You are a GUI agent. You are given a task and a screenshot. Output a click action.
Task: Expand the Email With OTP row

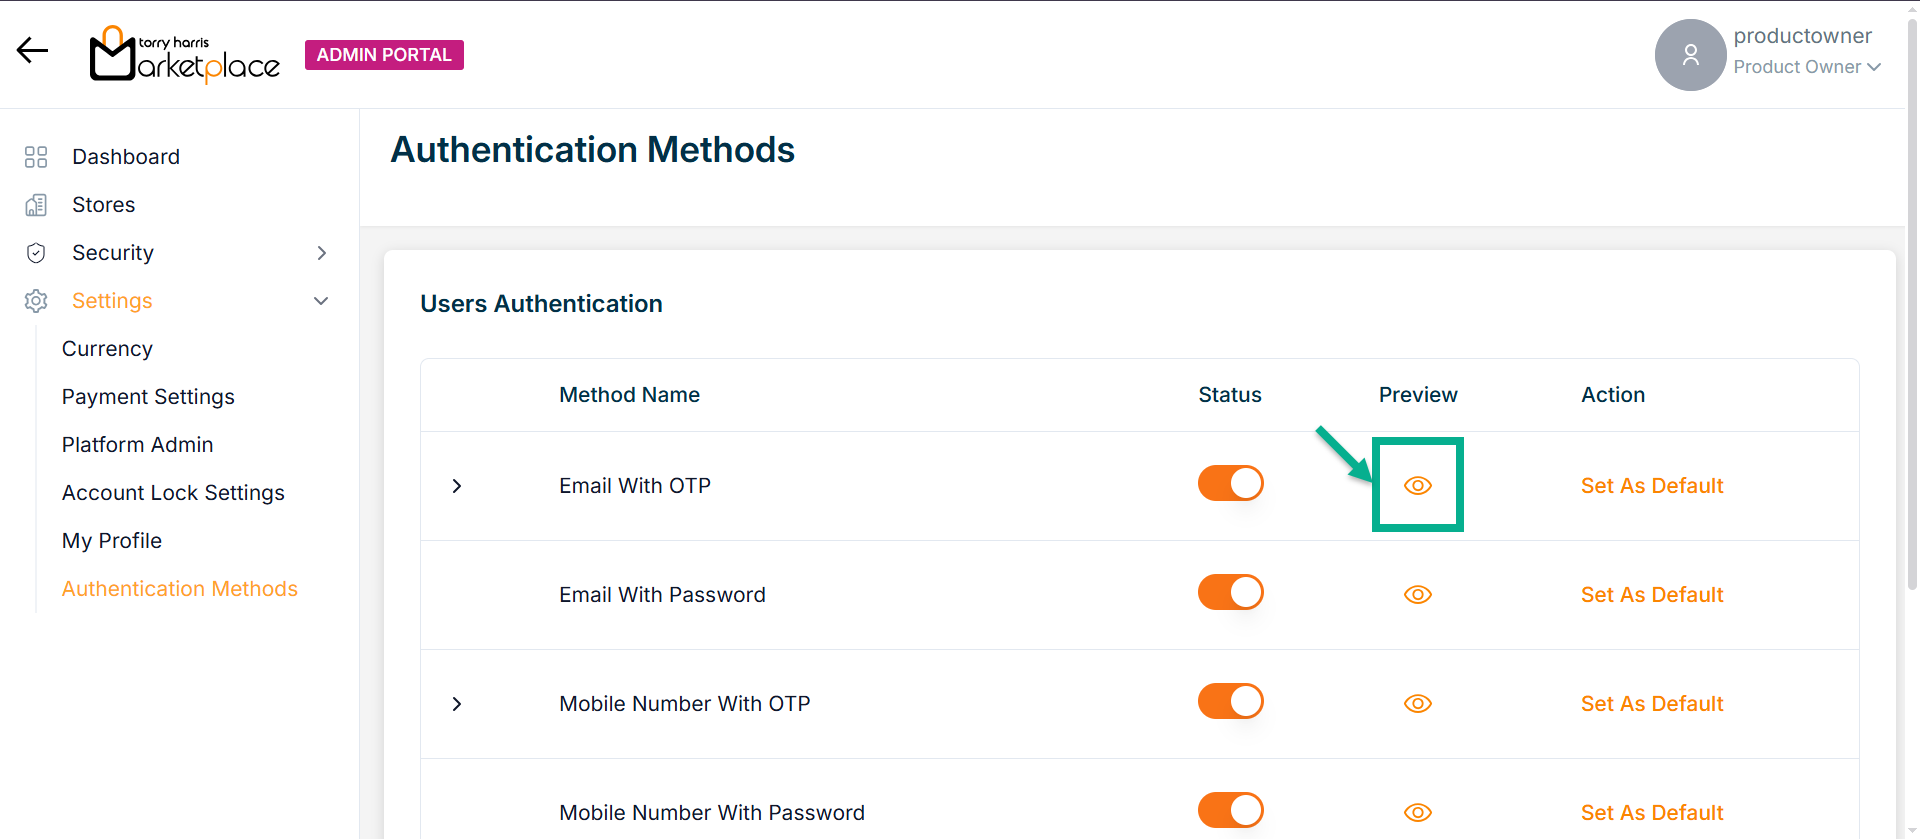[457, 486]
